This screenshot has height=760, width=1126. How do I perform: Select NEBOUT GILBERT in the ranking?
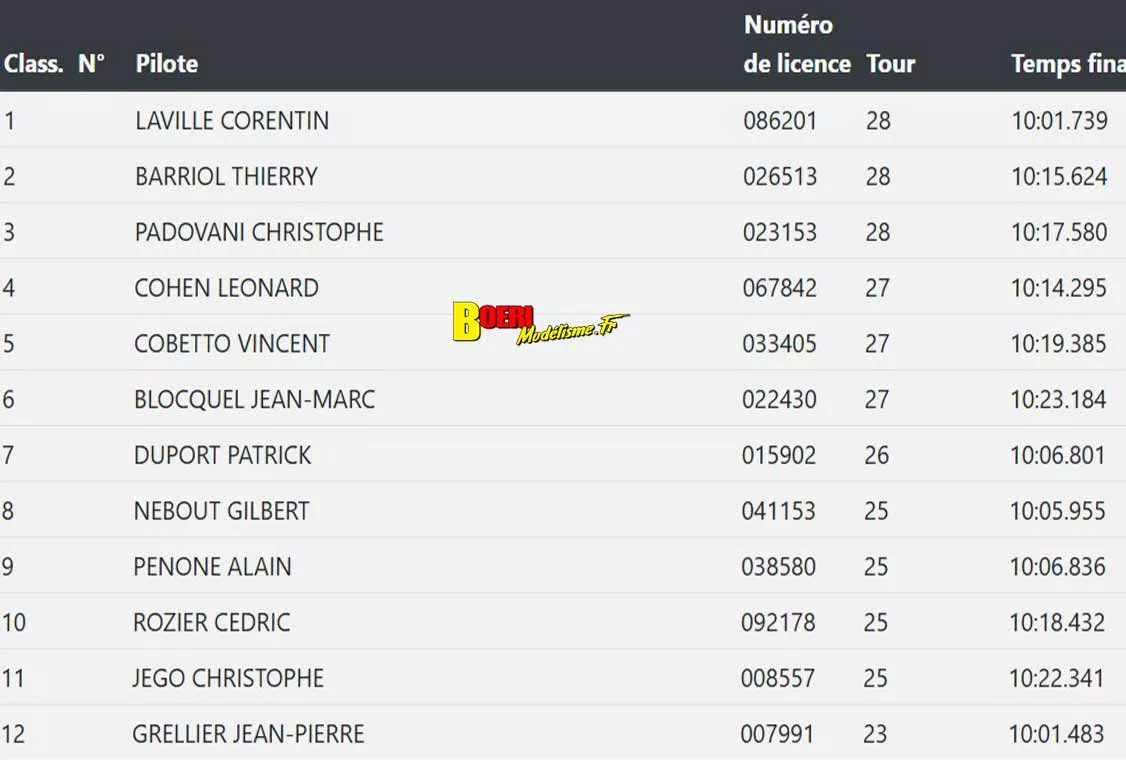click(221, 511)
